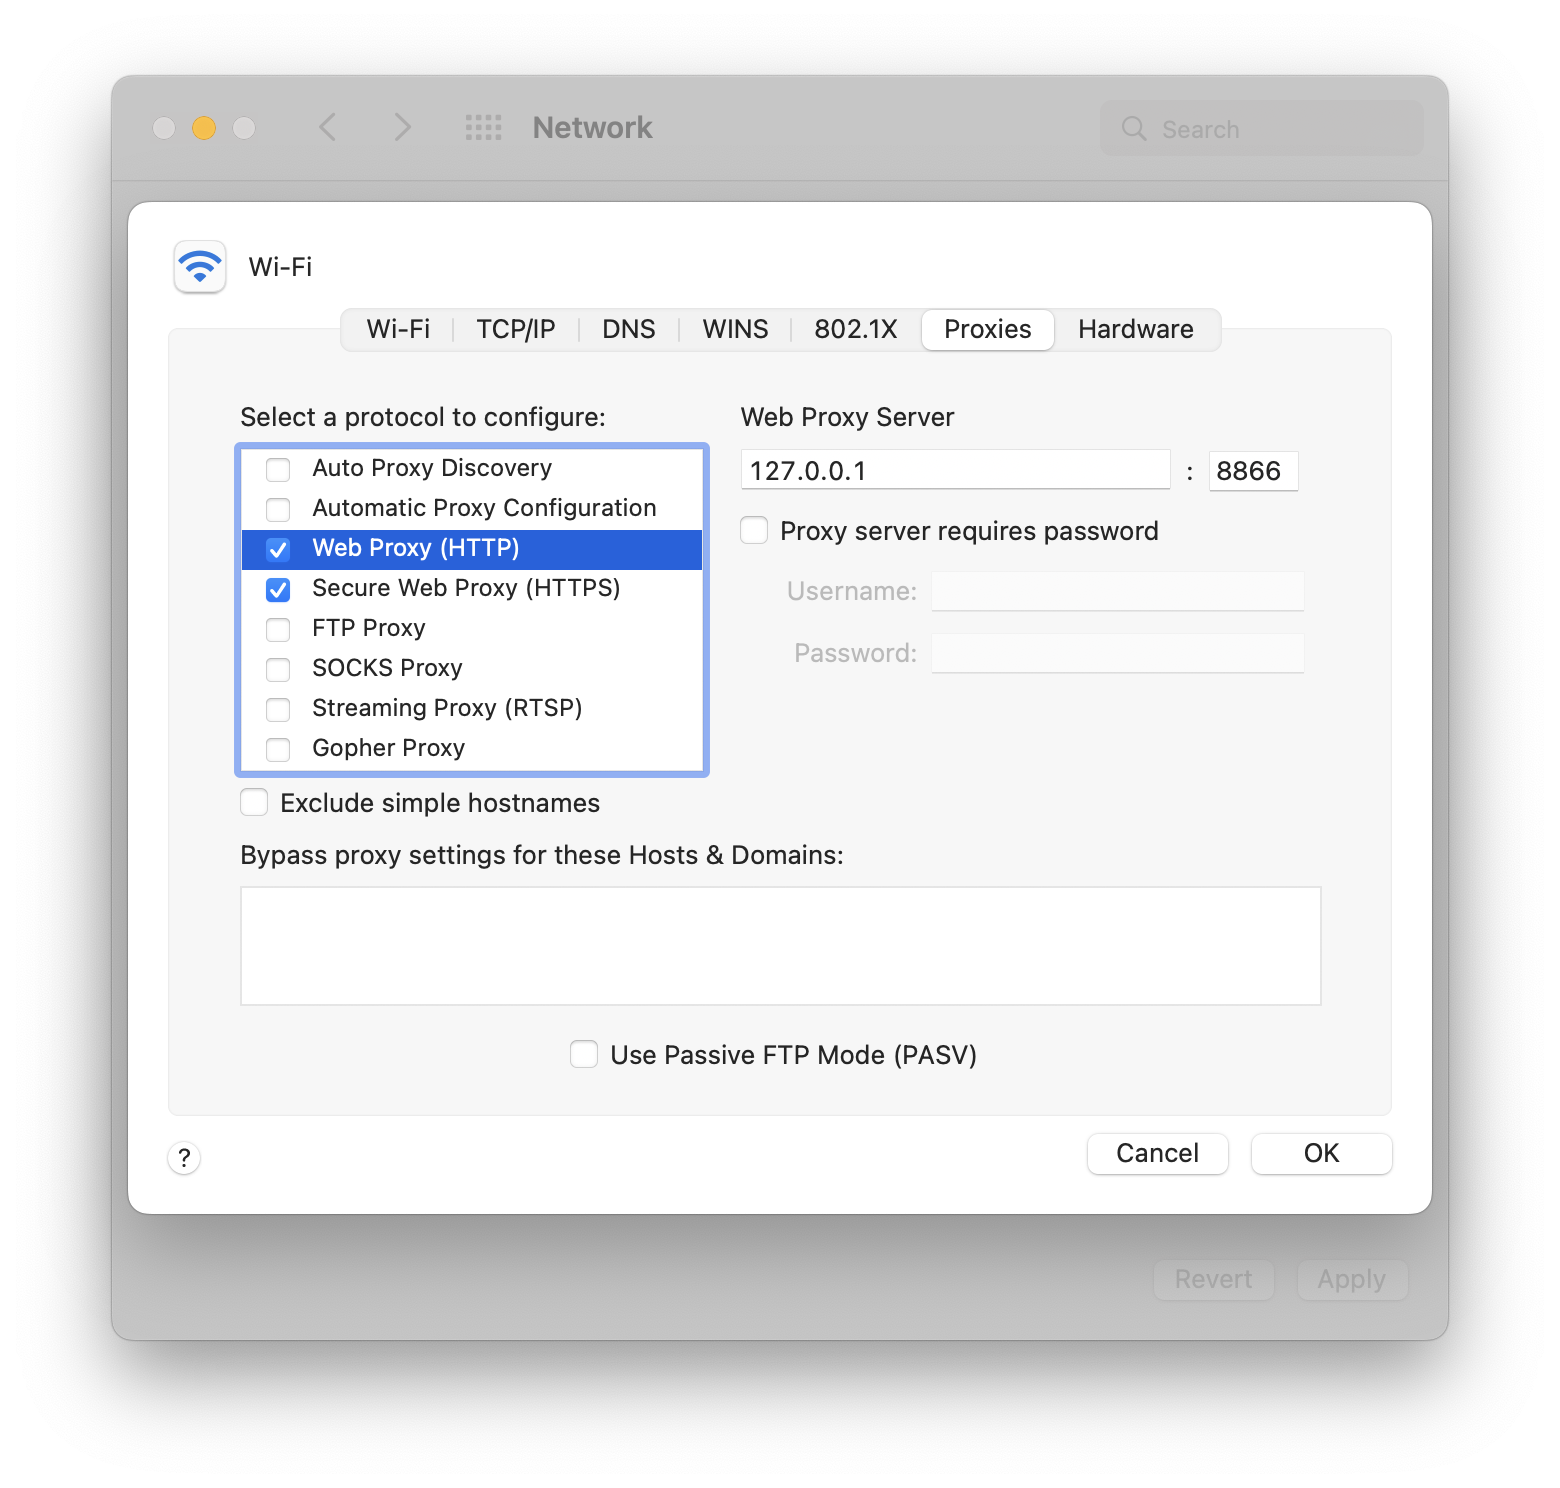Select the SOCKS Proxy row label
This screenshot has height=1488, width=1560.
point(387,668)
